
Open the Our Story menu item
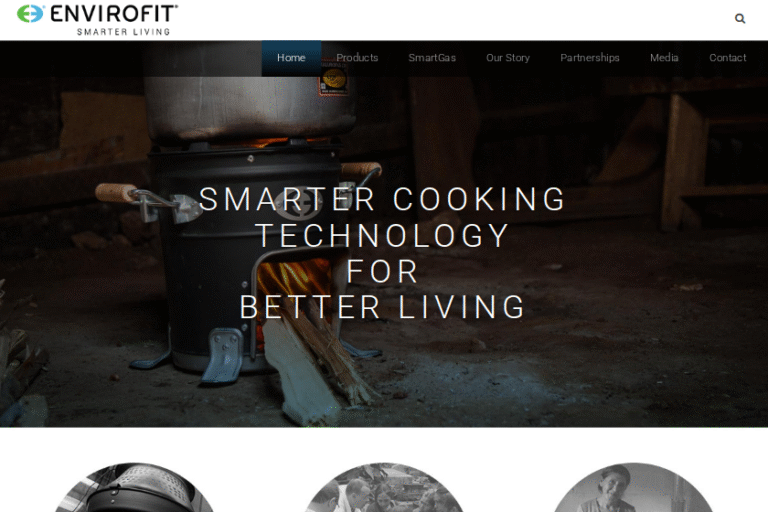click(x=508, y=58)
